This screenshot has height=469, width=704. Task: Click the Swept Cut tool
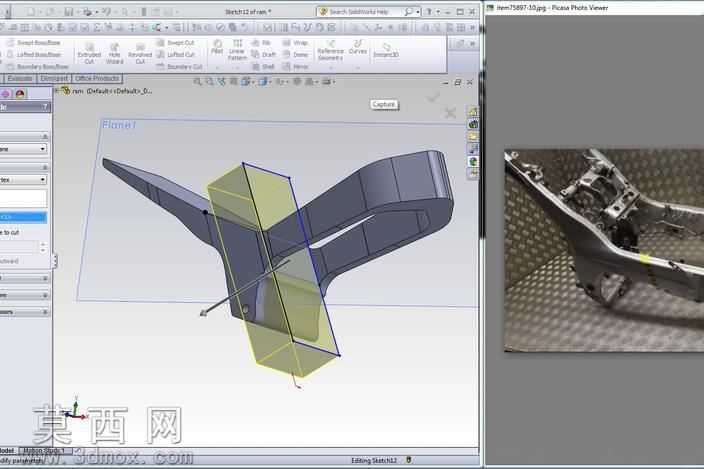click(176, 43)
